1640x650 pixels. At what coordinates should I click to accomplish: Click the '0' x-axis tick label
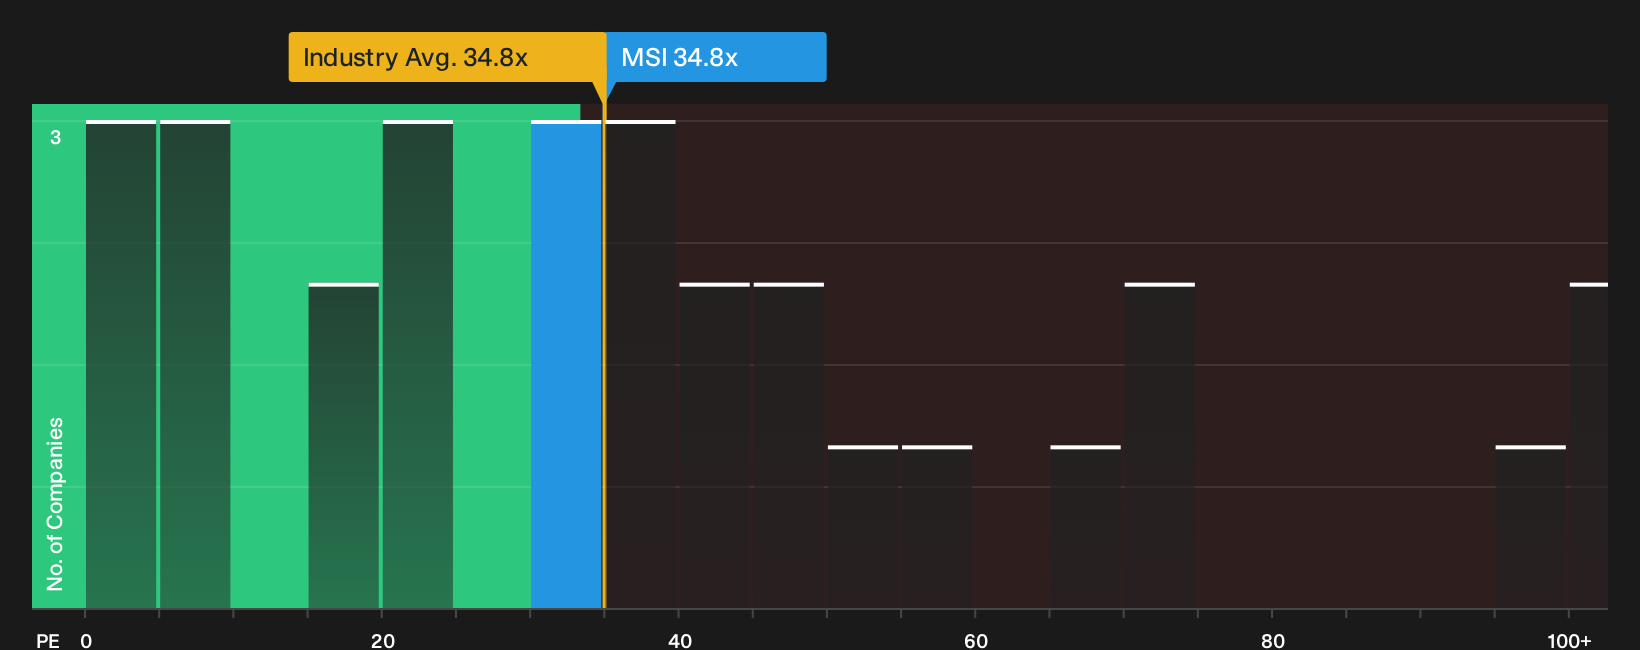pyautogui.click(x=86, y=641)
